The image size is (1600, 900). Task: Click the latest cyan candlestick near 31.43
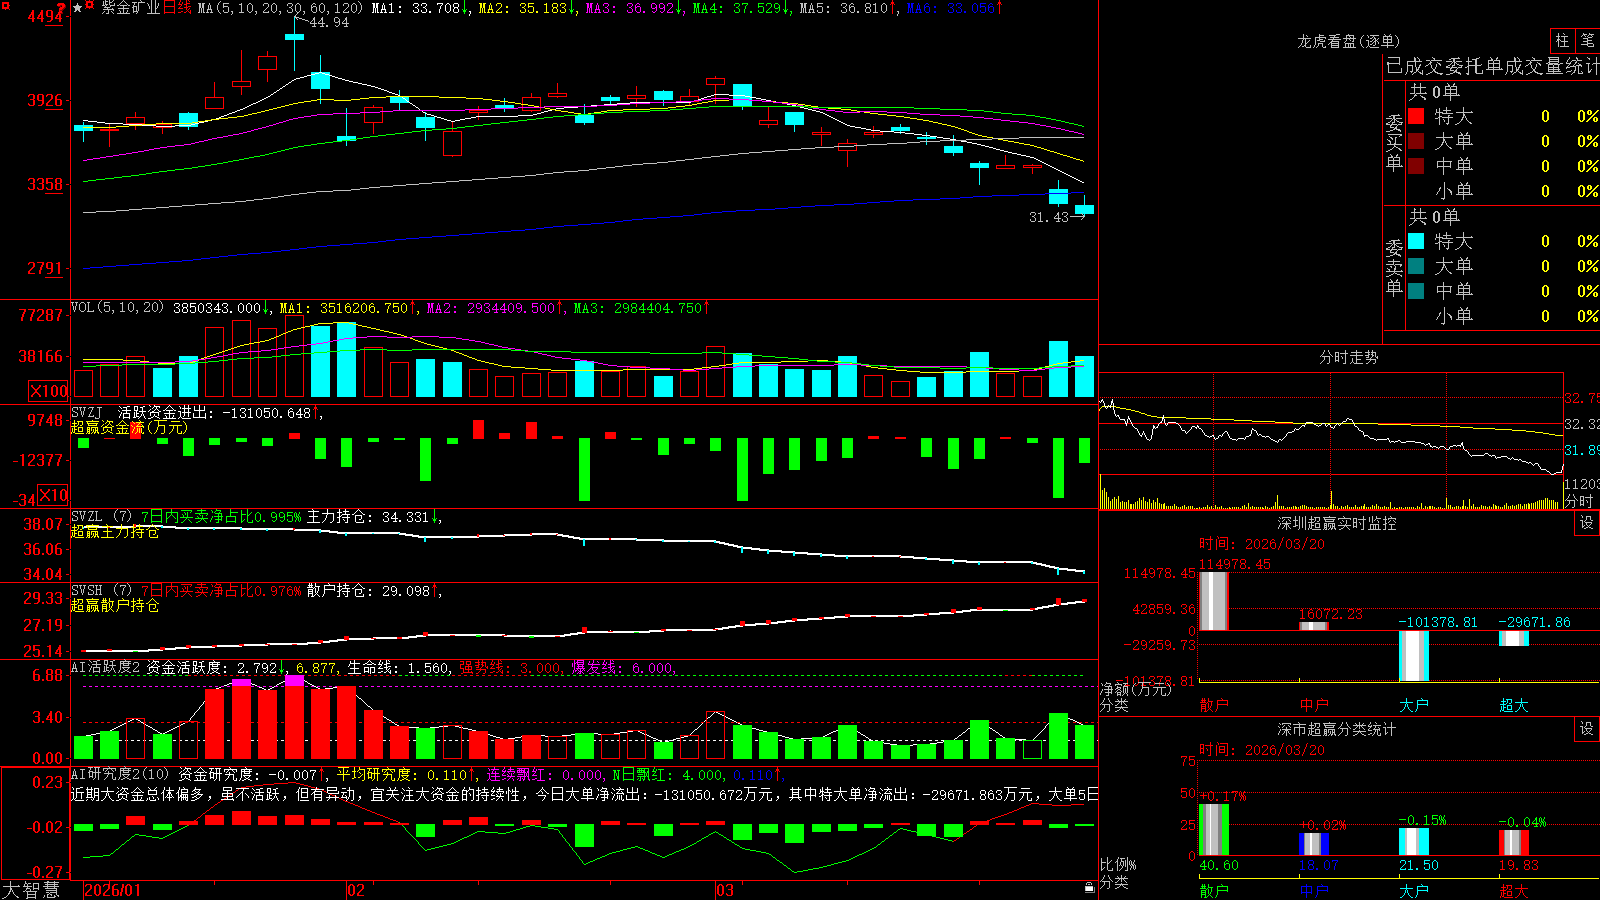[x=1085, y=208]
